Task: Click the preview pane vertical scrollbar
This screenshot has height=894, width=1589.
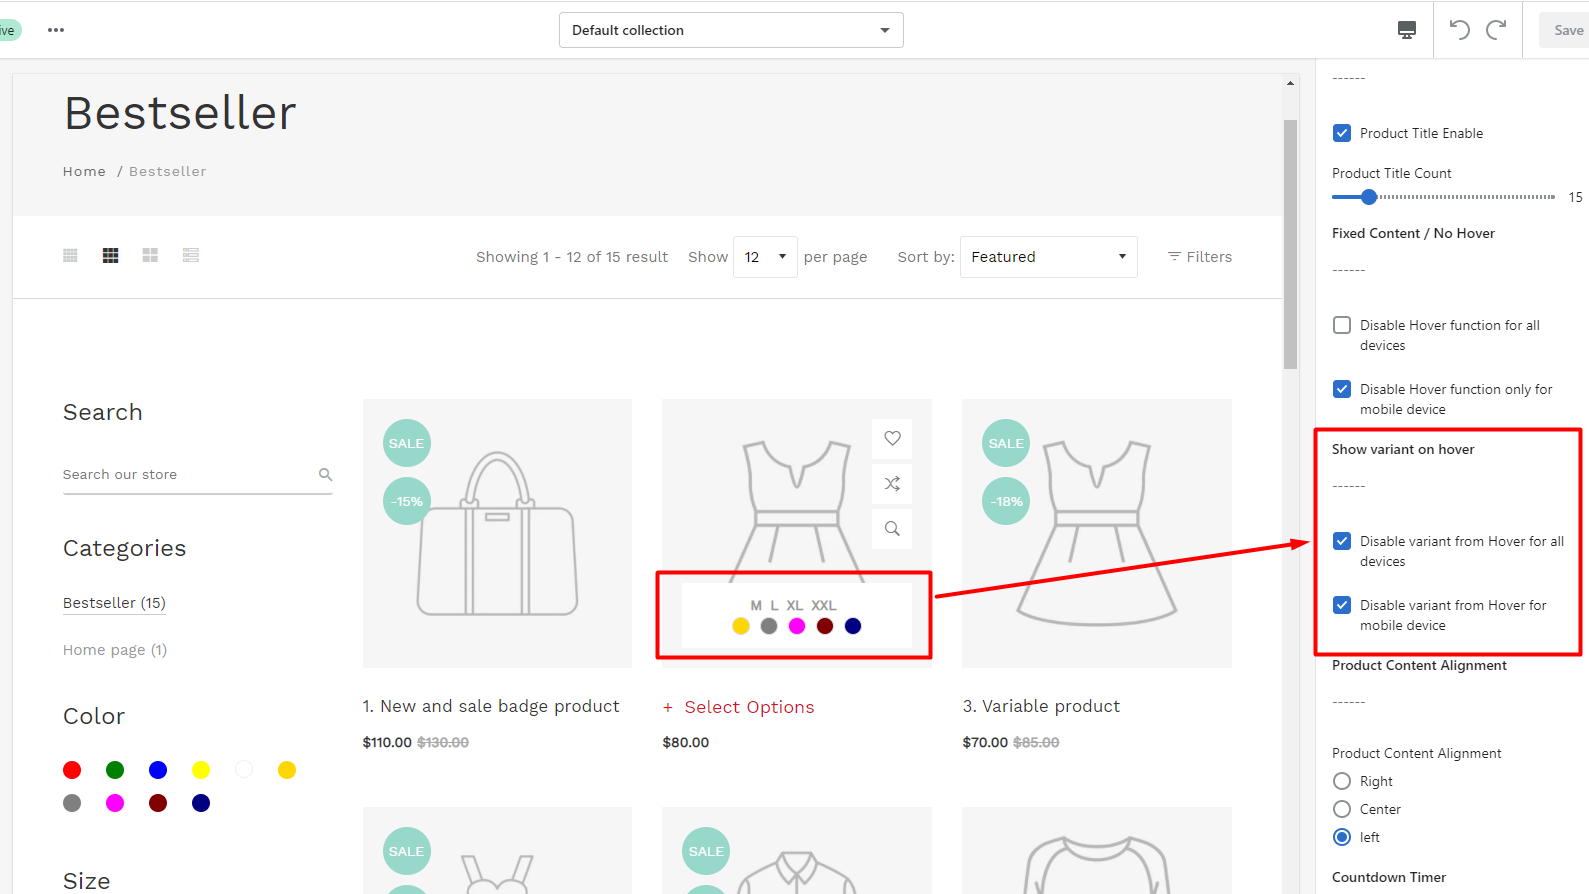Action: tap(1290, 245)
